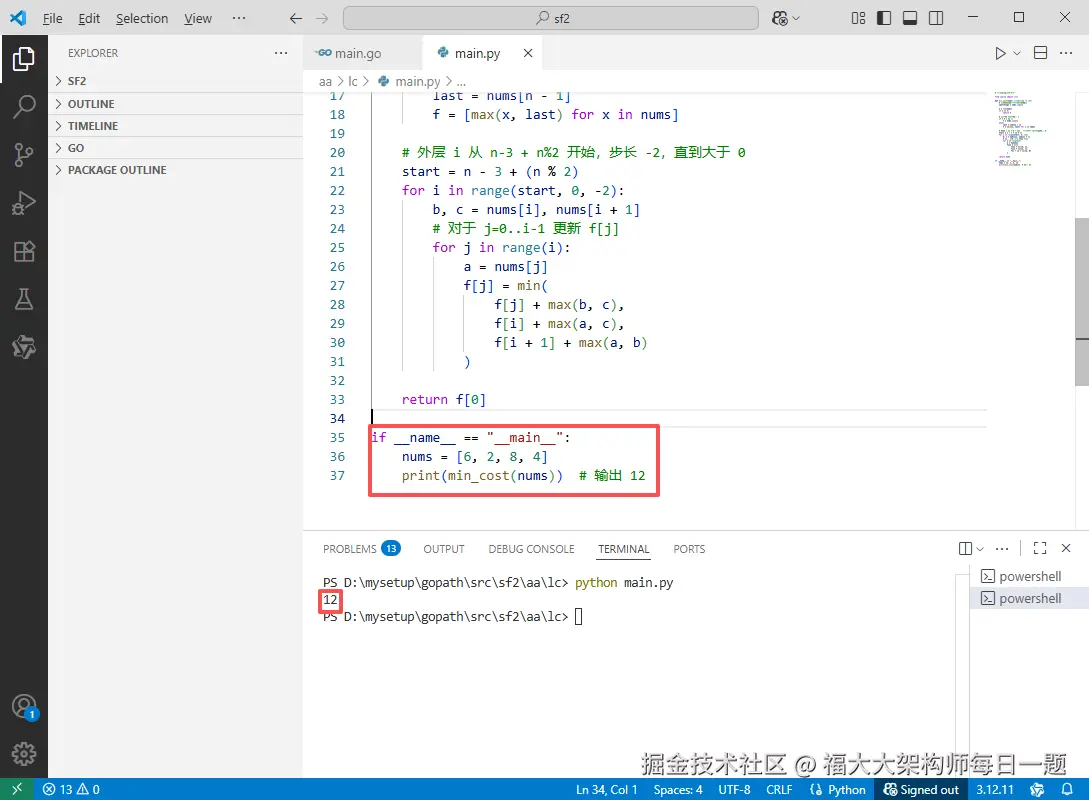Open editor More Actions ellipsis

(x=1066, y=53)
